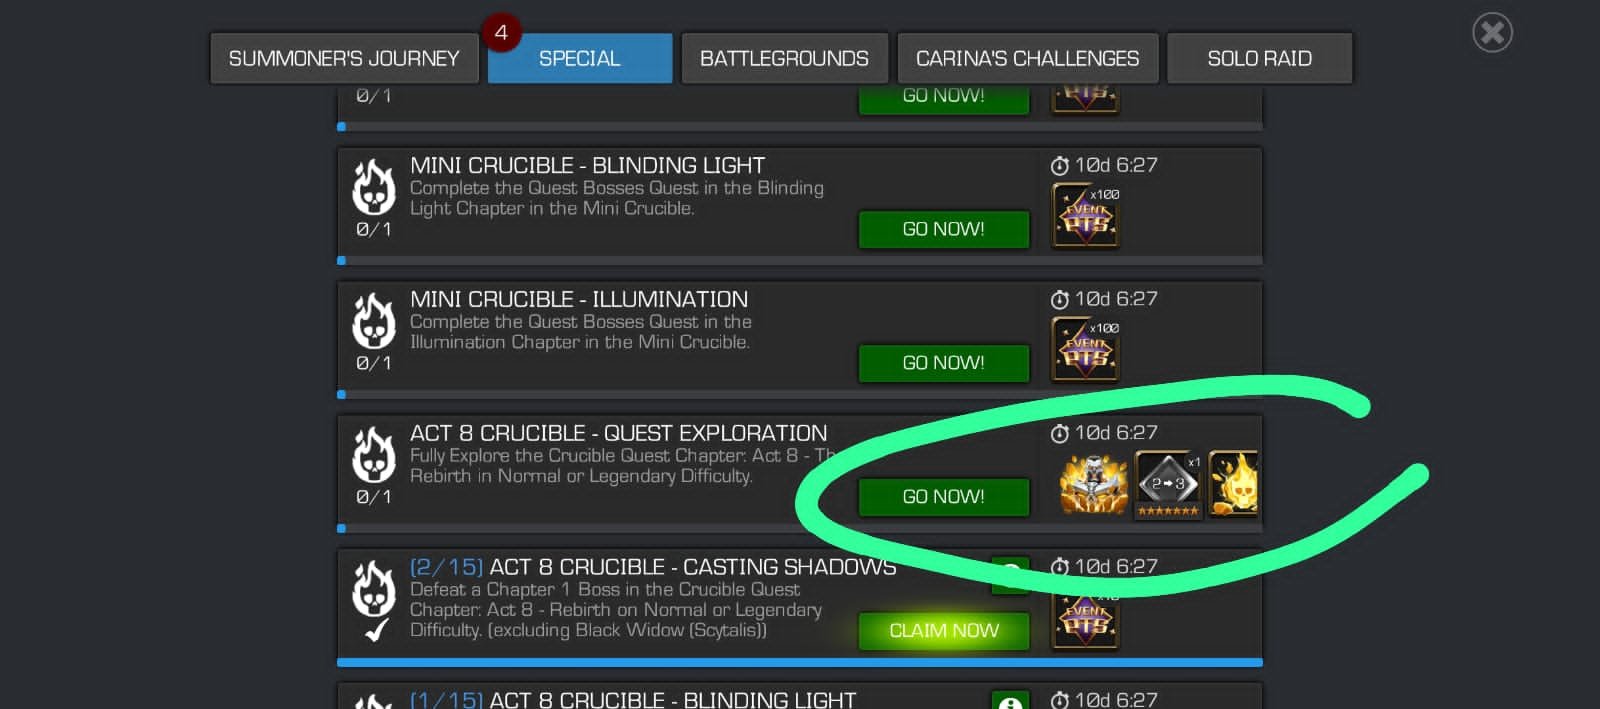Switch to the Battlegrounds tab
The width and height of the screenshot is (1600, 709).
[x=784, y=59]
